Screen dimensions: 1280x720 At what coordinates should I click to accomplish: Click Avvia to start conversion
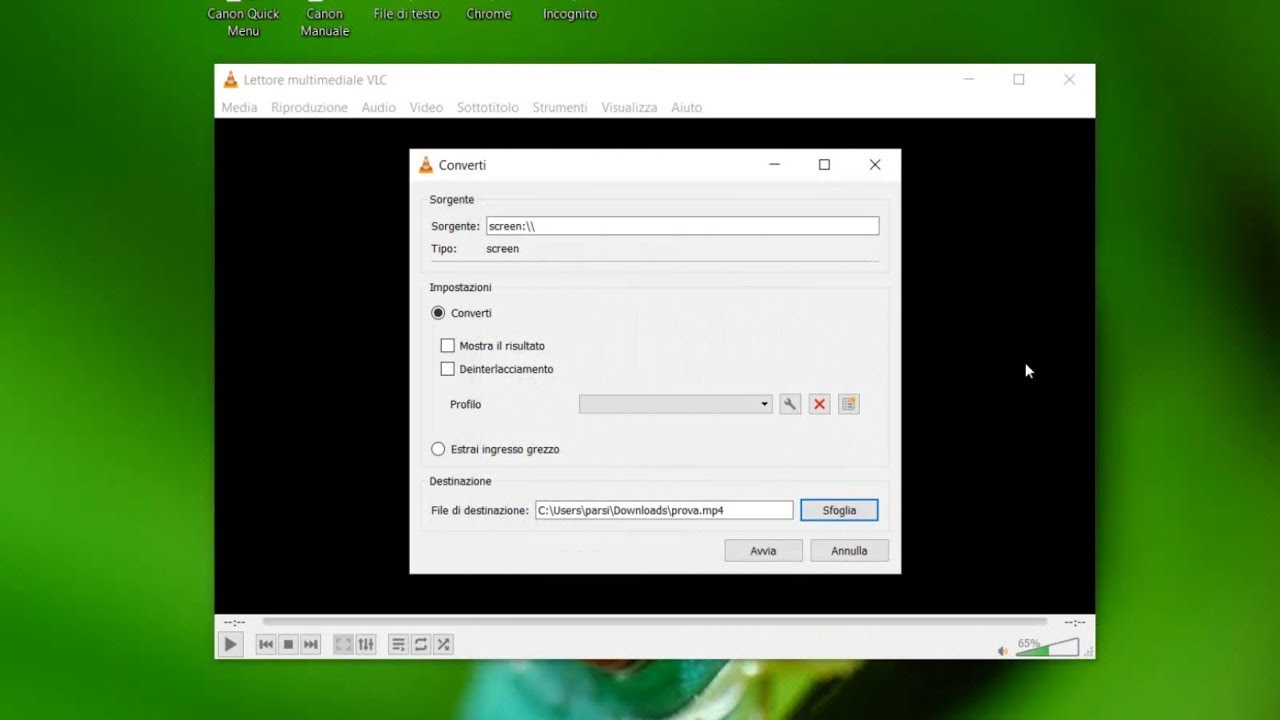[x=763, y=551]
